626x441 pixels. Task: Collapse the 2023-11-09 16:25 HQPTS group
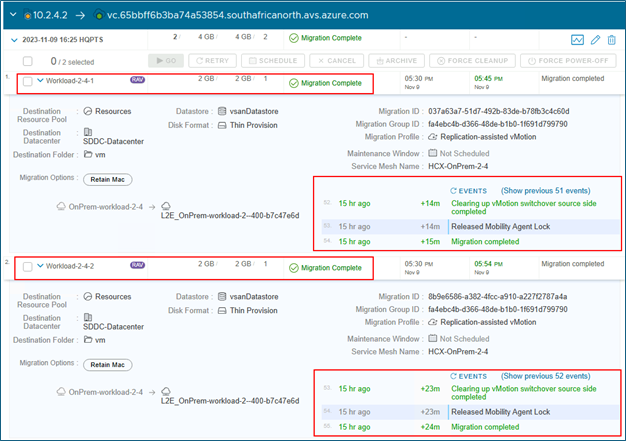click(x=14, y=40)
